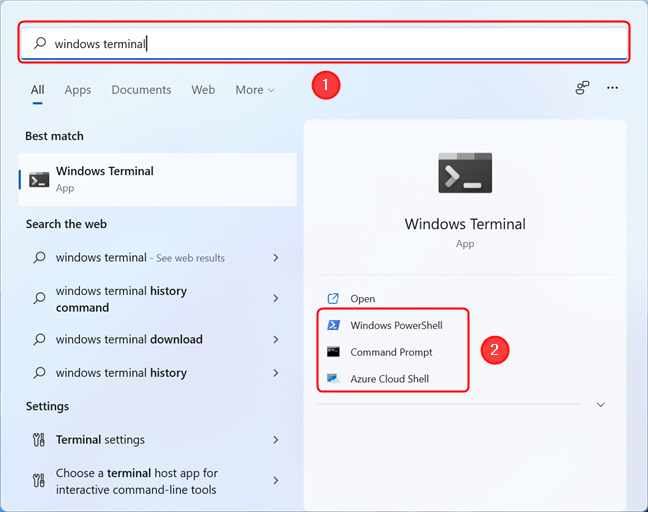The width and height of the screenshot is (648, 512).
Task: Open the More filter dropdown
Action: click(x=255, y=90)
